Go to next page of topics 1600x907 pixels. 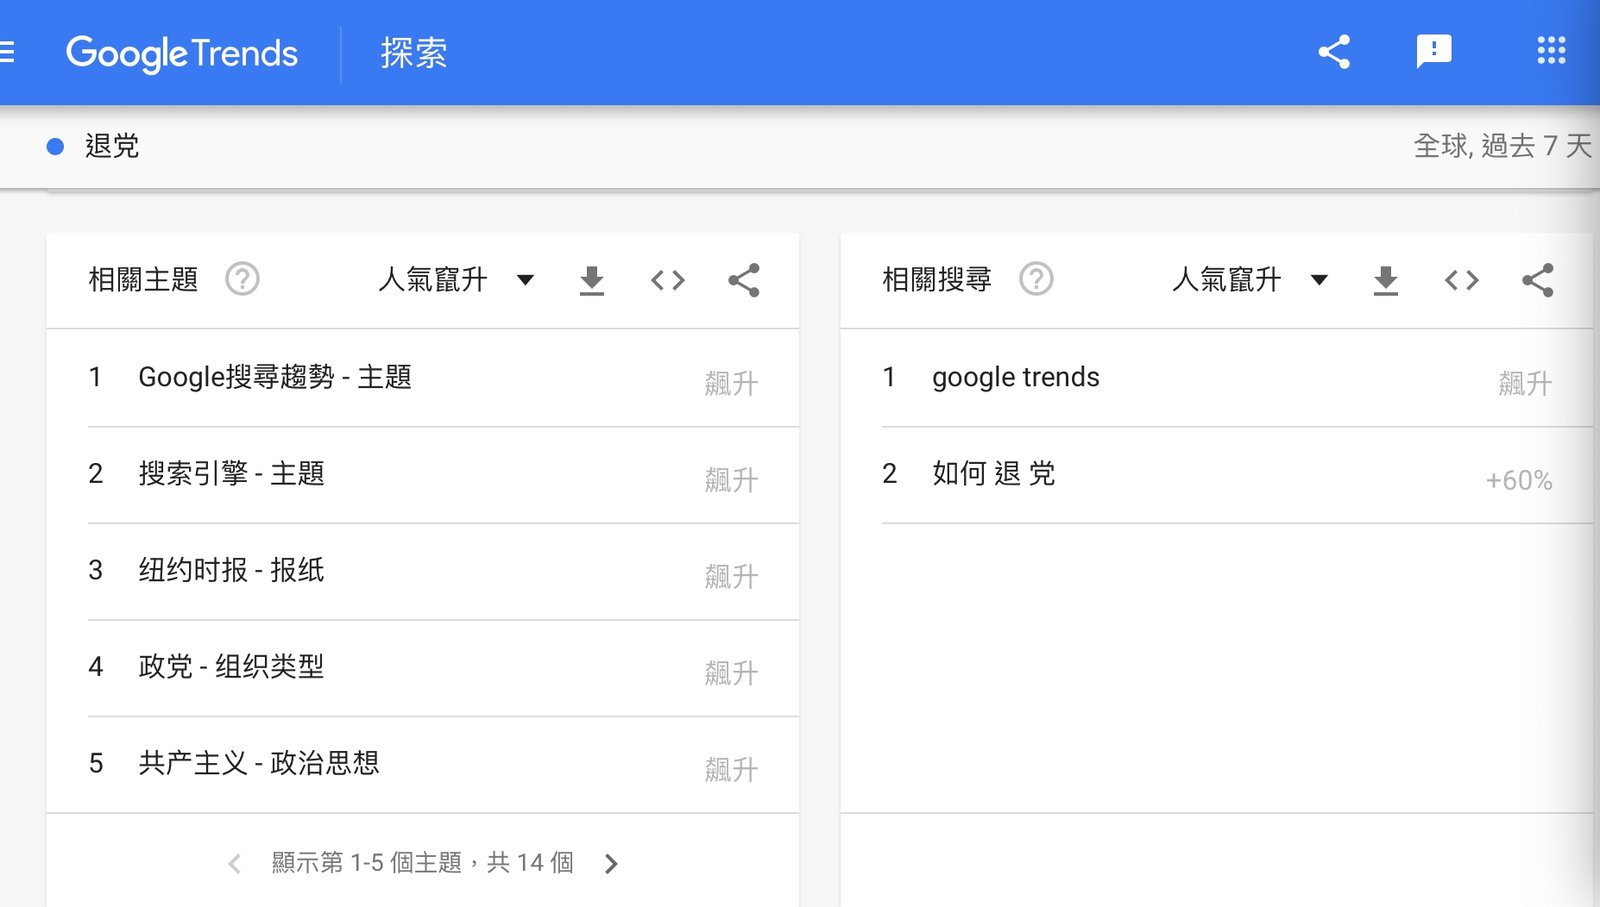[x=611, y=864]
